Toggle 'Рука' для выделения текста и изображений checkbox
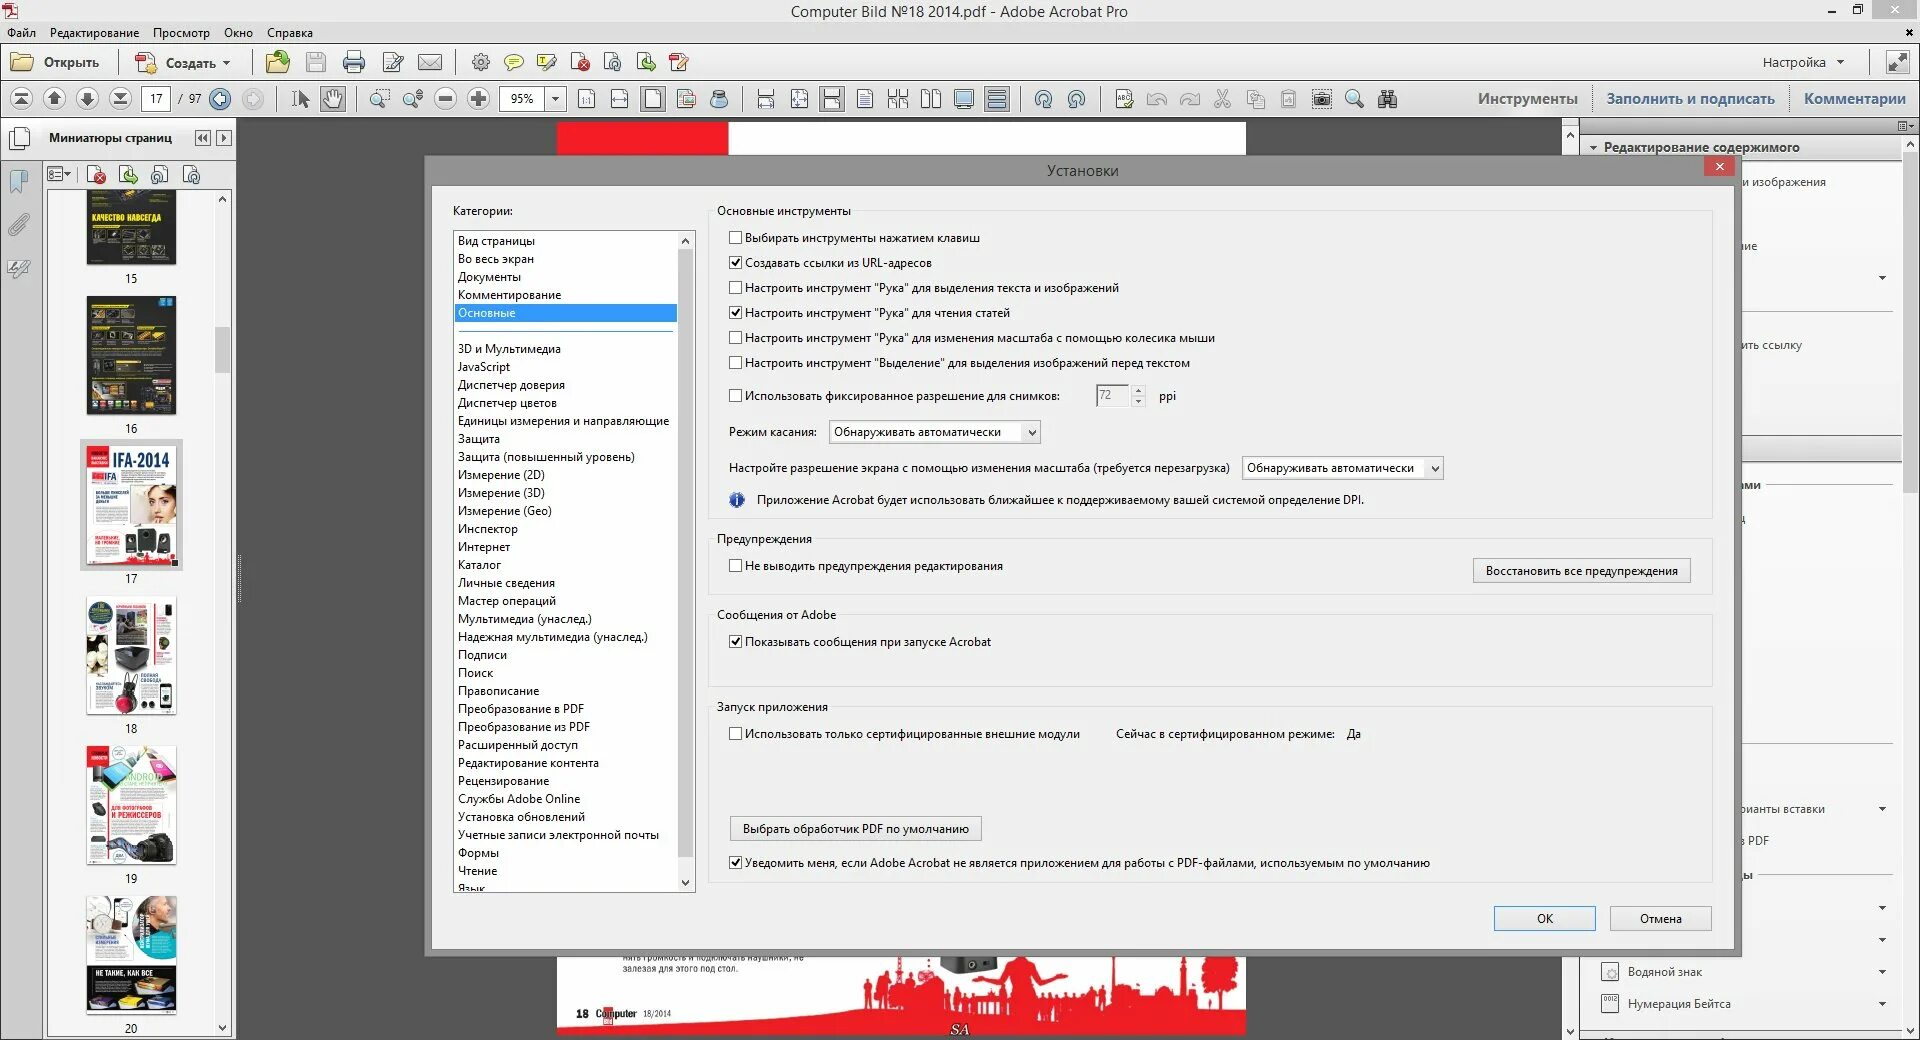Screen dimensions: 1920x1040 (736, 288)
